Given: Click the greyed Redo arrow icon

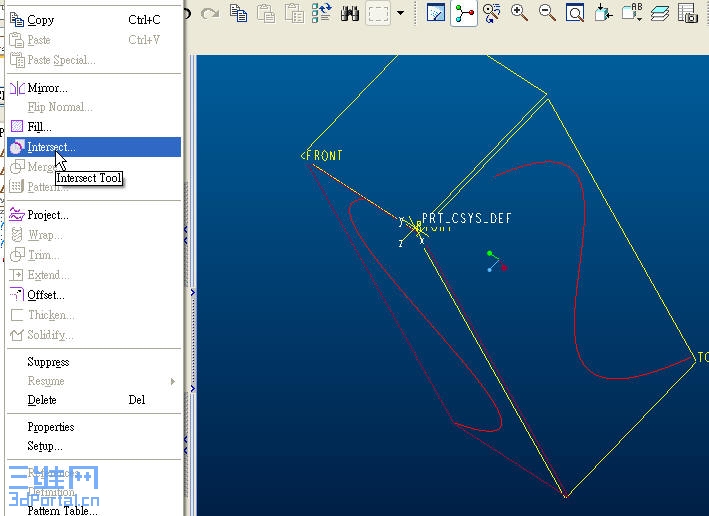Looking at the screenshot, I should click(x=210, y=14).
